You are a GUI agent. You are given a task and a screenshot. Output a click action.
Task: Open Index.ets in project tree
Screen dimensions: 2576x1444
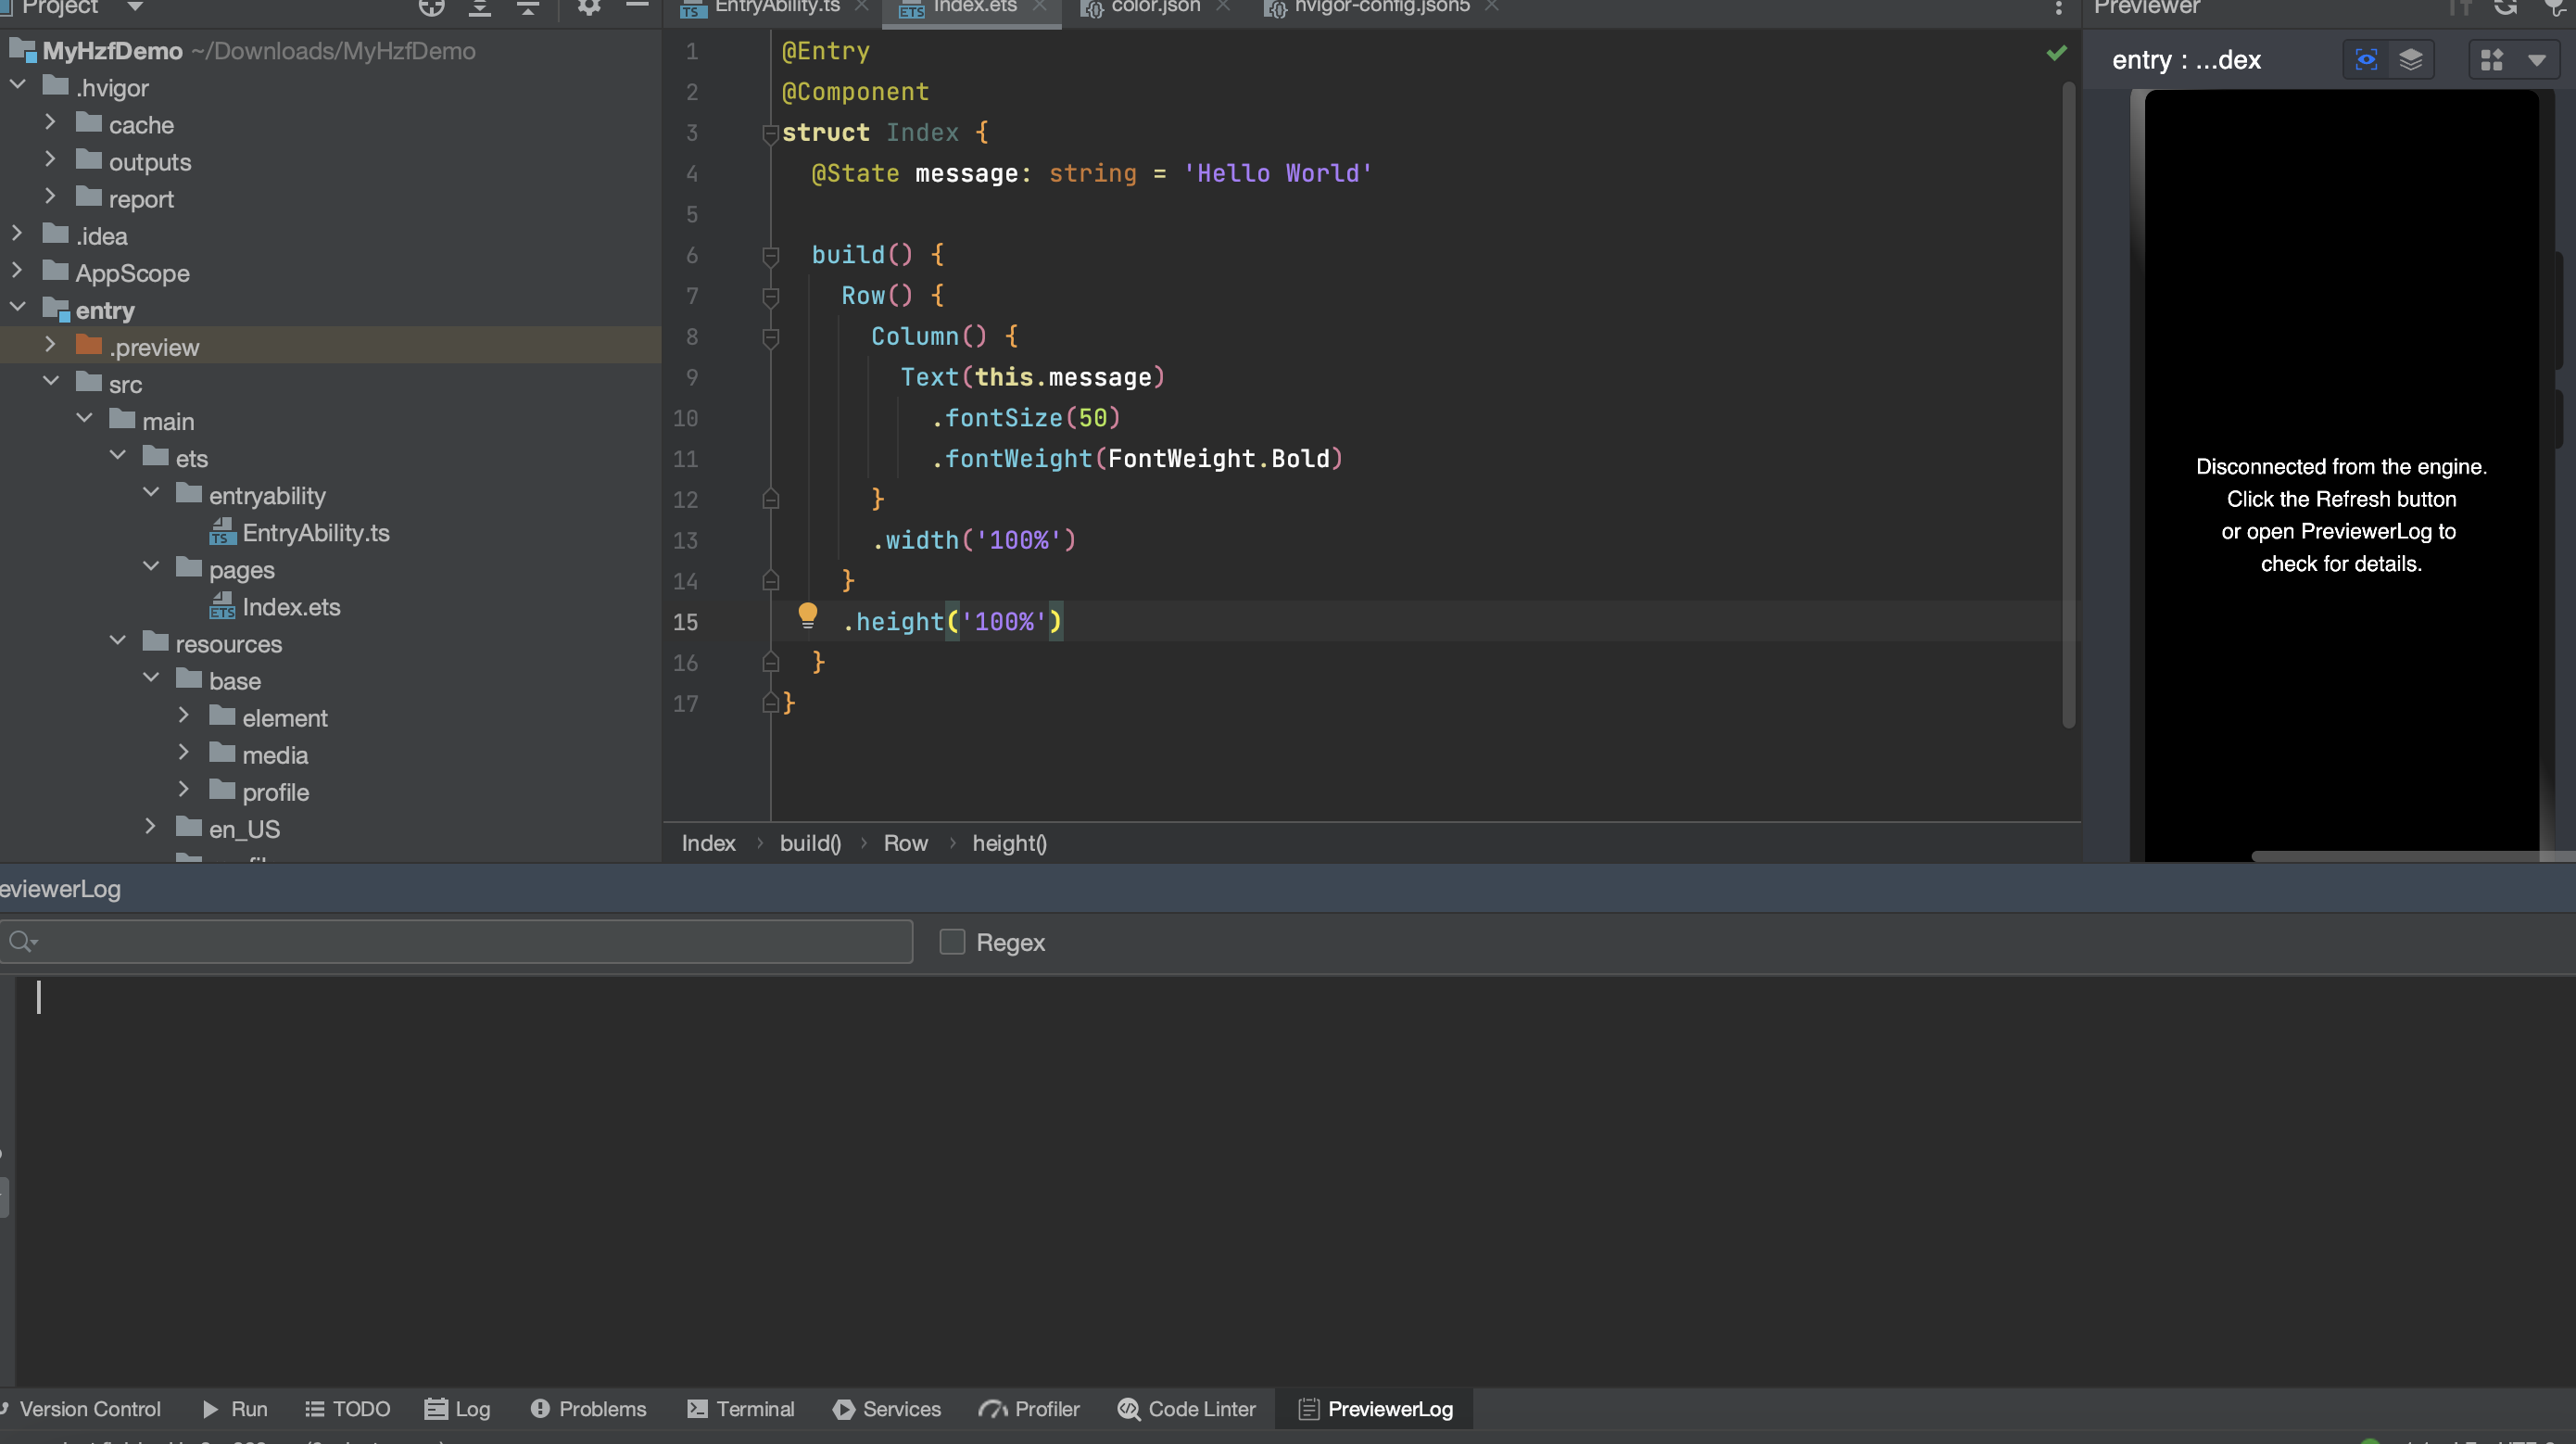(x=290, y=607)
